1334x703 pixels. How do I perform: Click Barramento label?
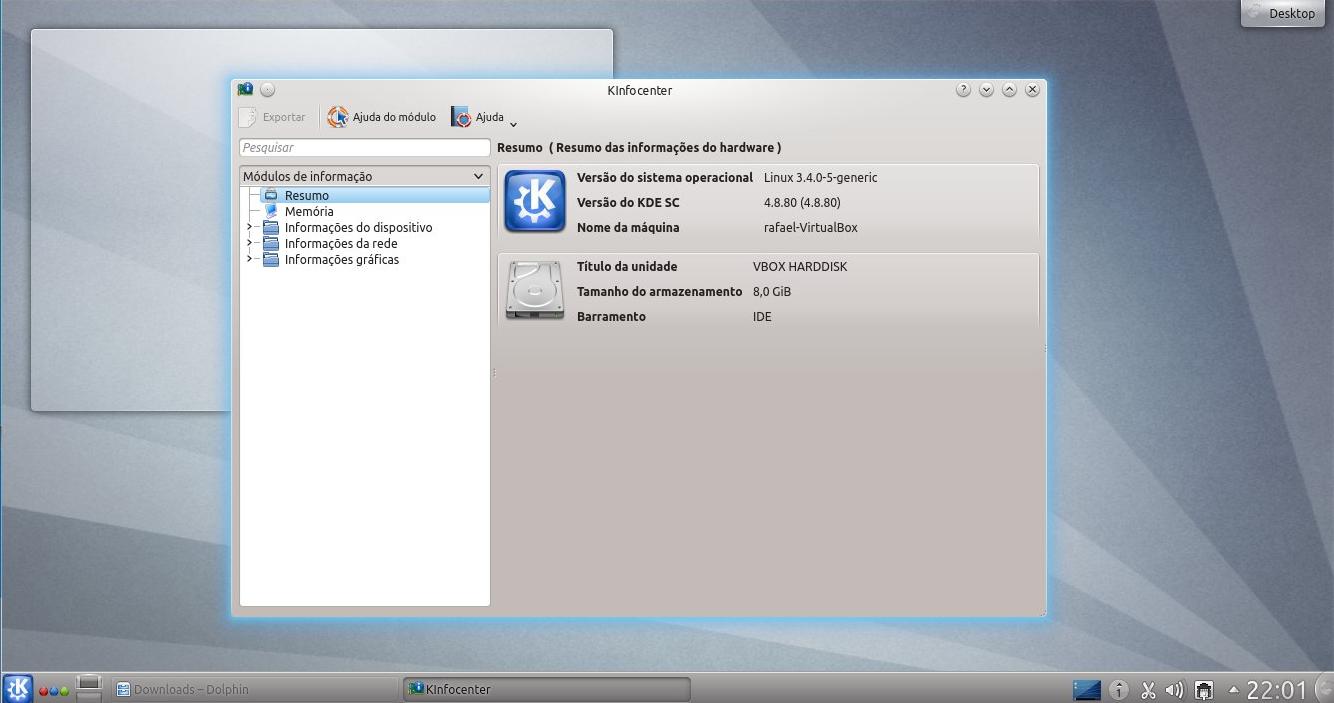pos(611,316)
